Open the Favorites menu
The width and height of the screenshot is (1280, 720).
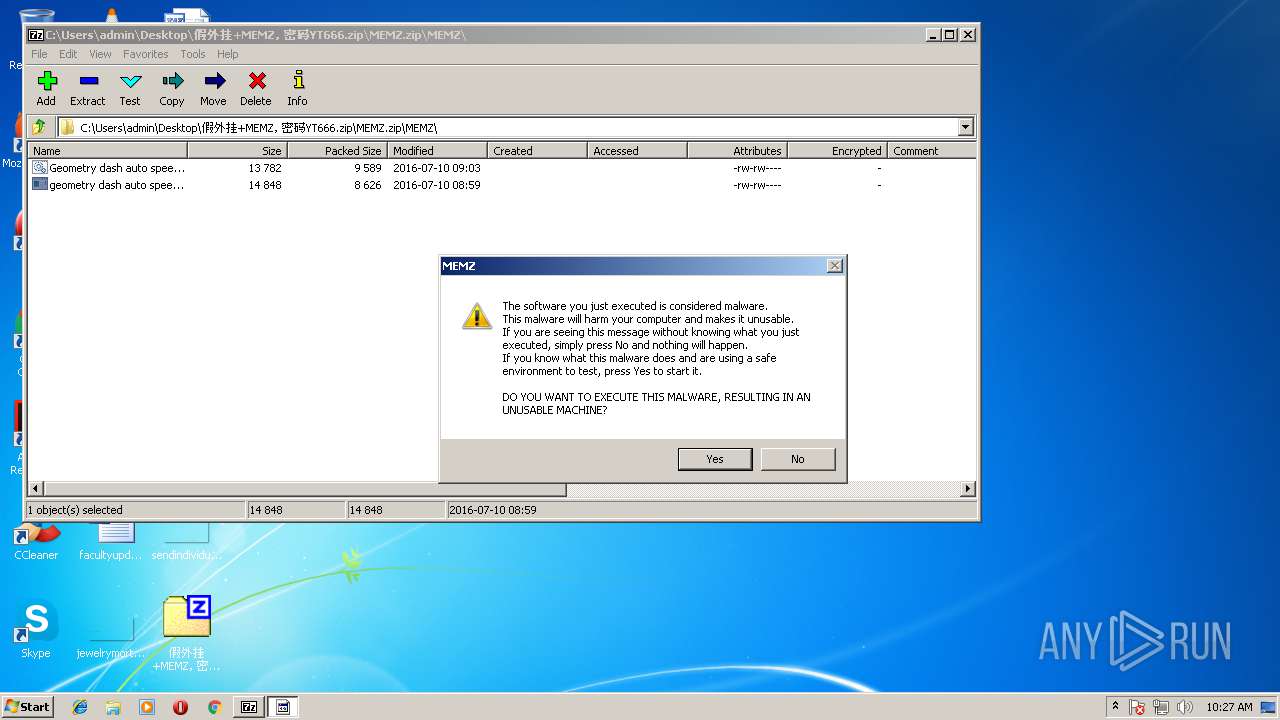[146, 54]
